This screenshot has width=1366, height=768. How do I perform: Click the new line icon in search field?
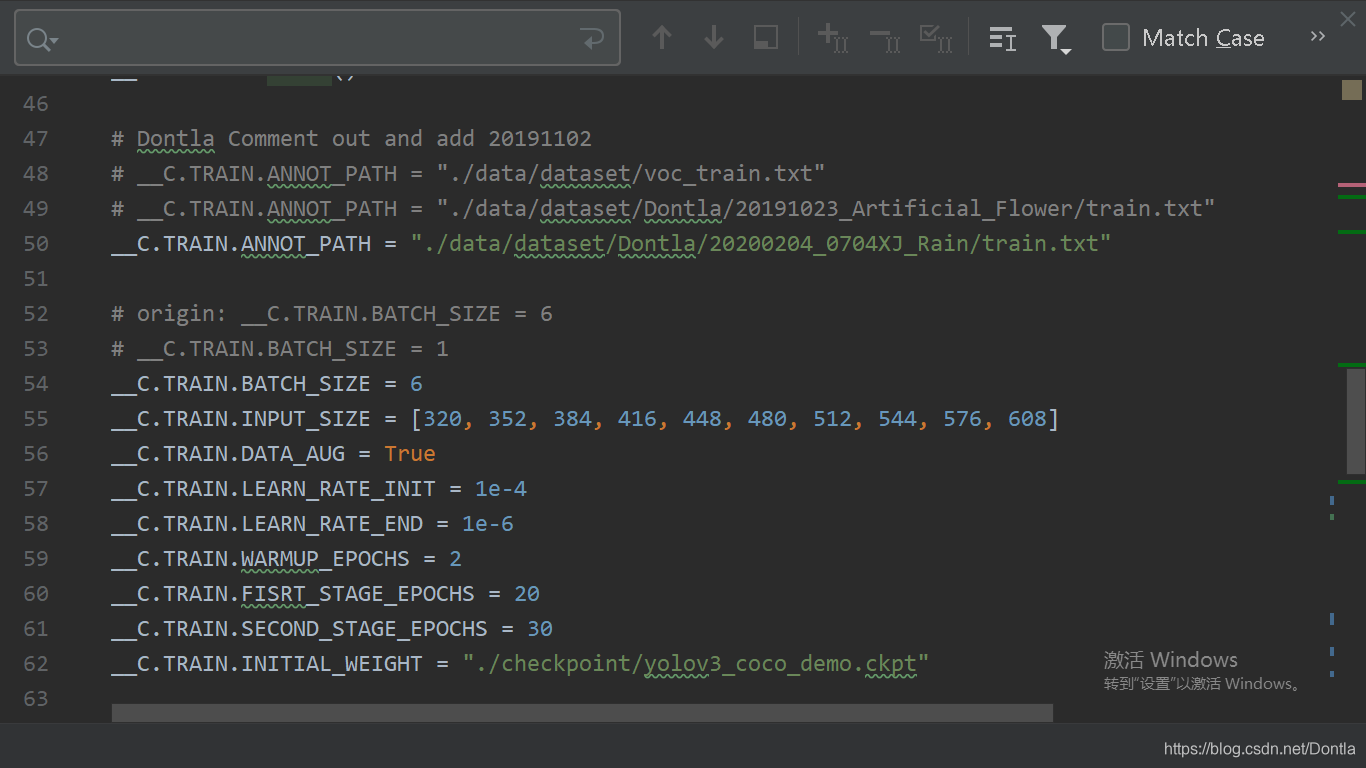click(x=592, y=39)
